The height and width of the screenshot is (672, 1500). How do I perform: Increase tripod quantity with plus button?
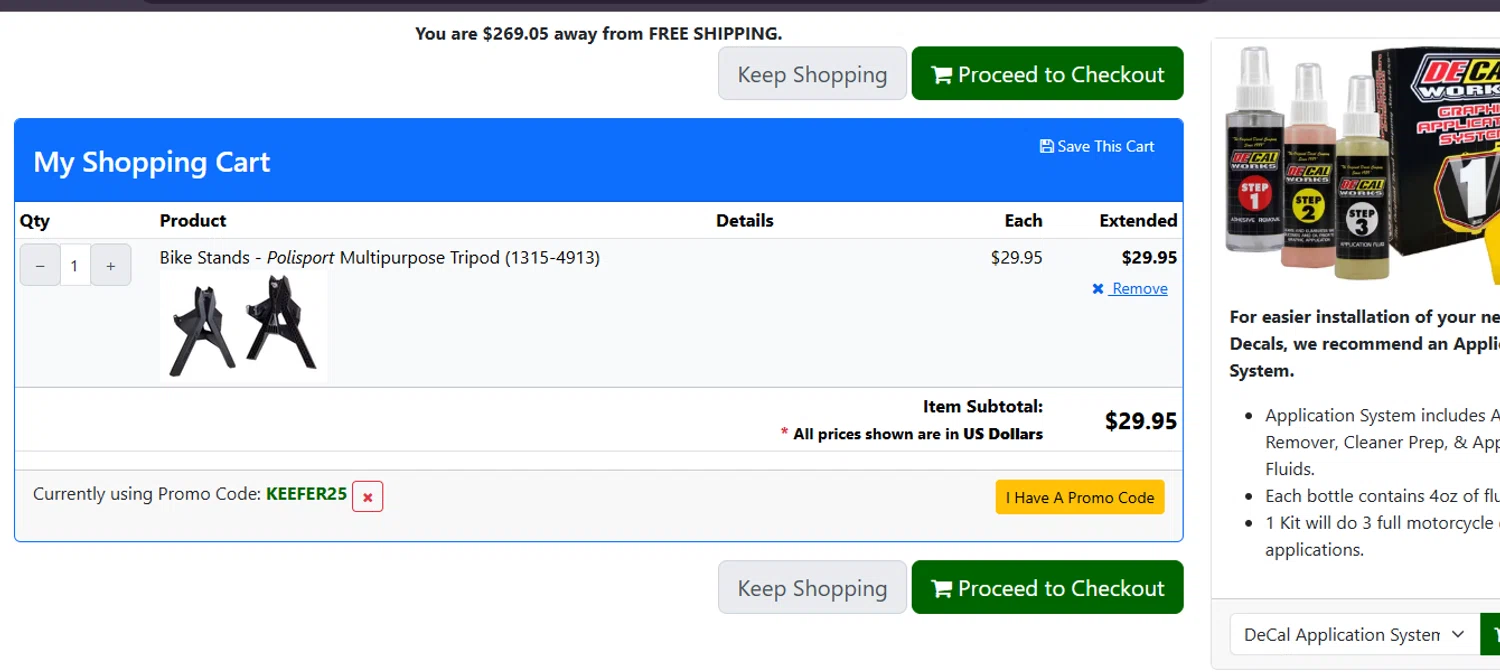coord(111,266)
